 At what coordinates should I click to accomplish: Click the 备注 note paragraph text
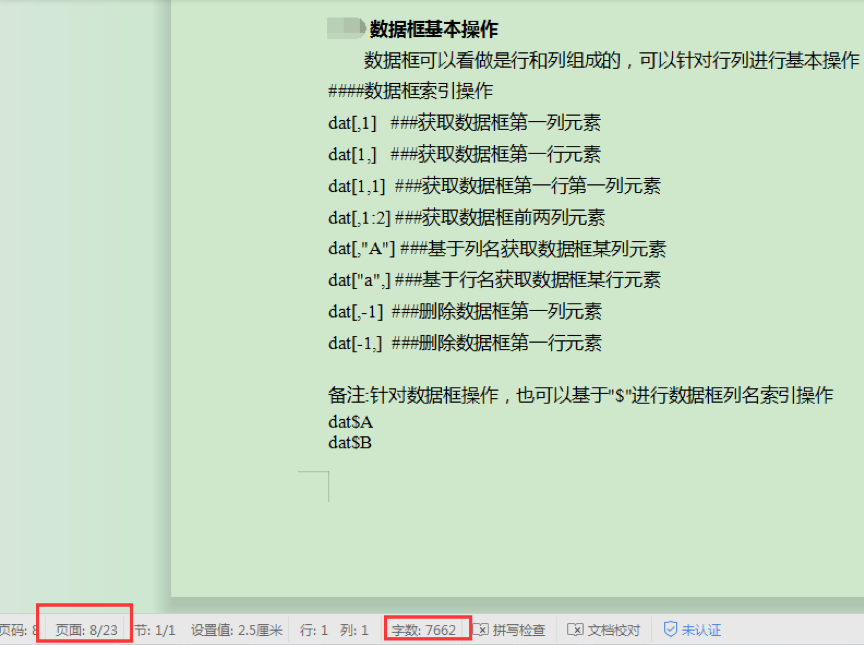point(580,395)
